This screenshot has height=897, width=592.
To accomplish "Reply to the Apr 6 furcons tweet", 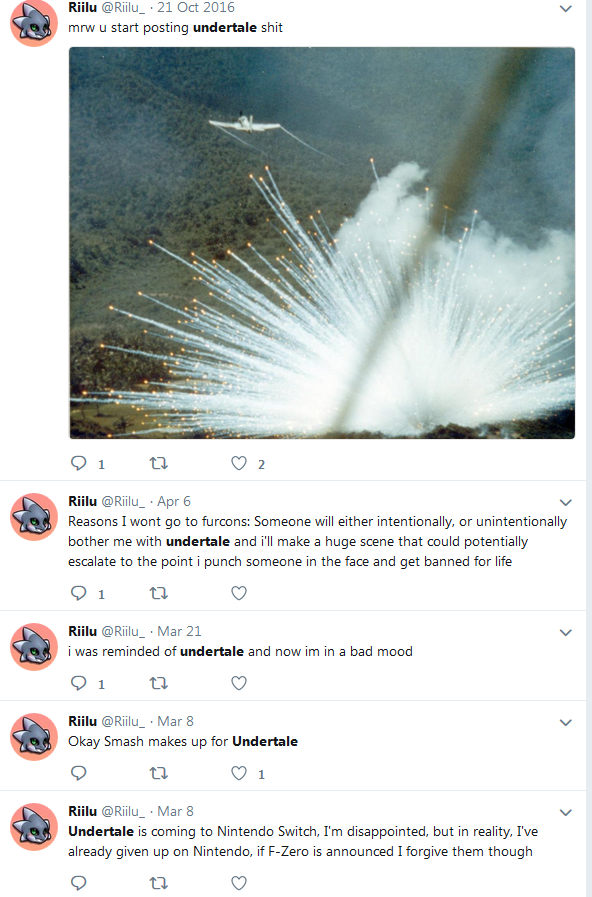I will tap(78, 593).
